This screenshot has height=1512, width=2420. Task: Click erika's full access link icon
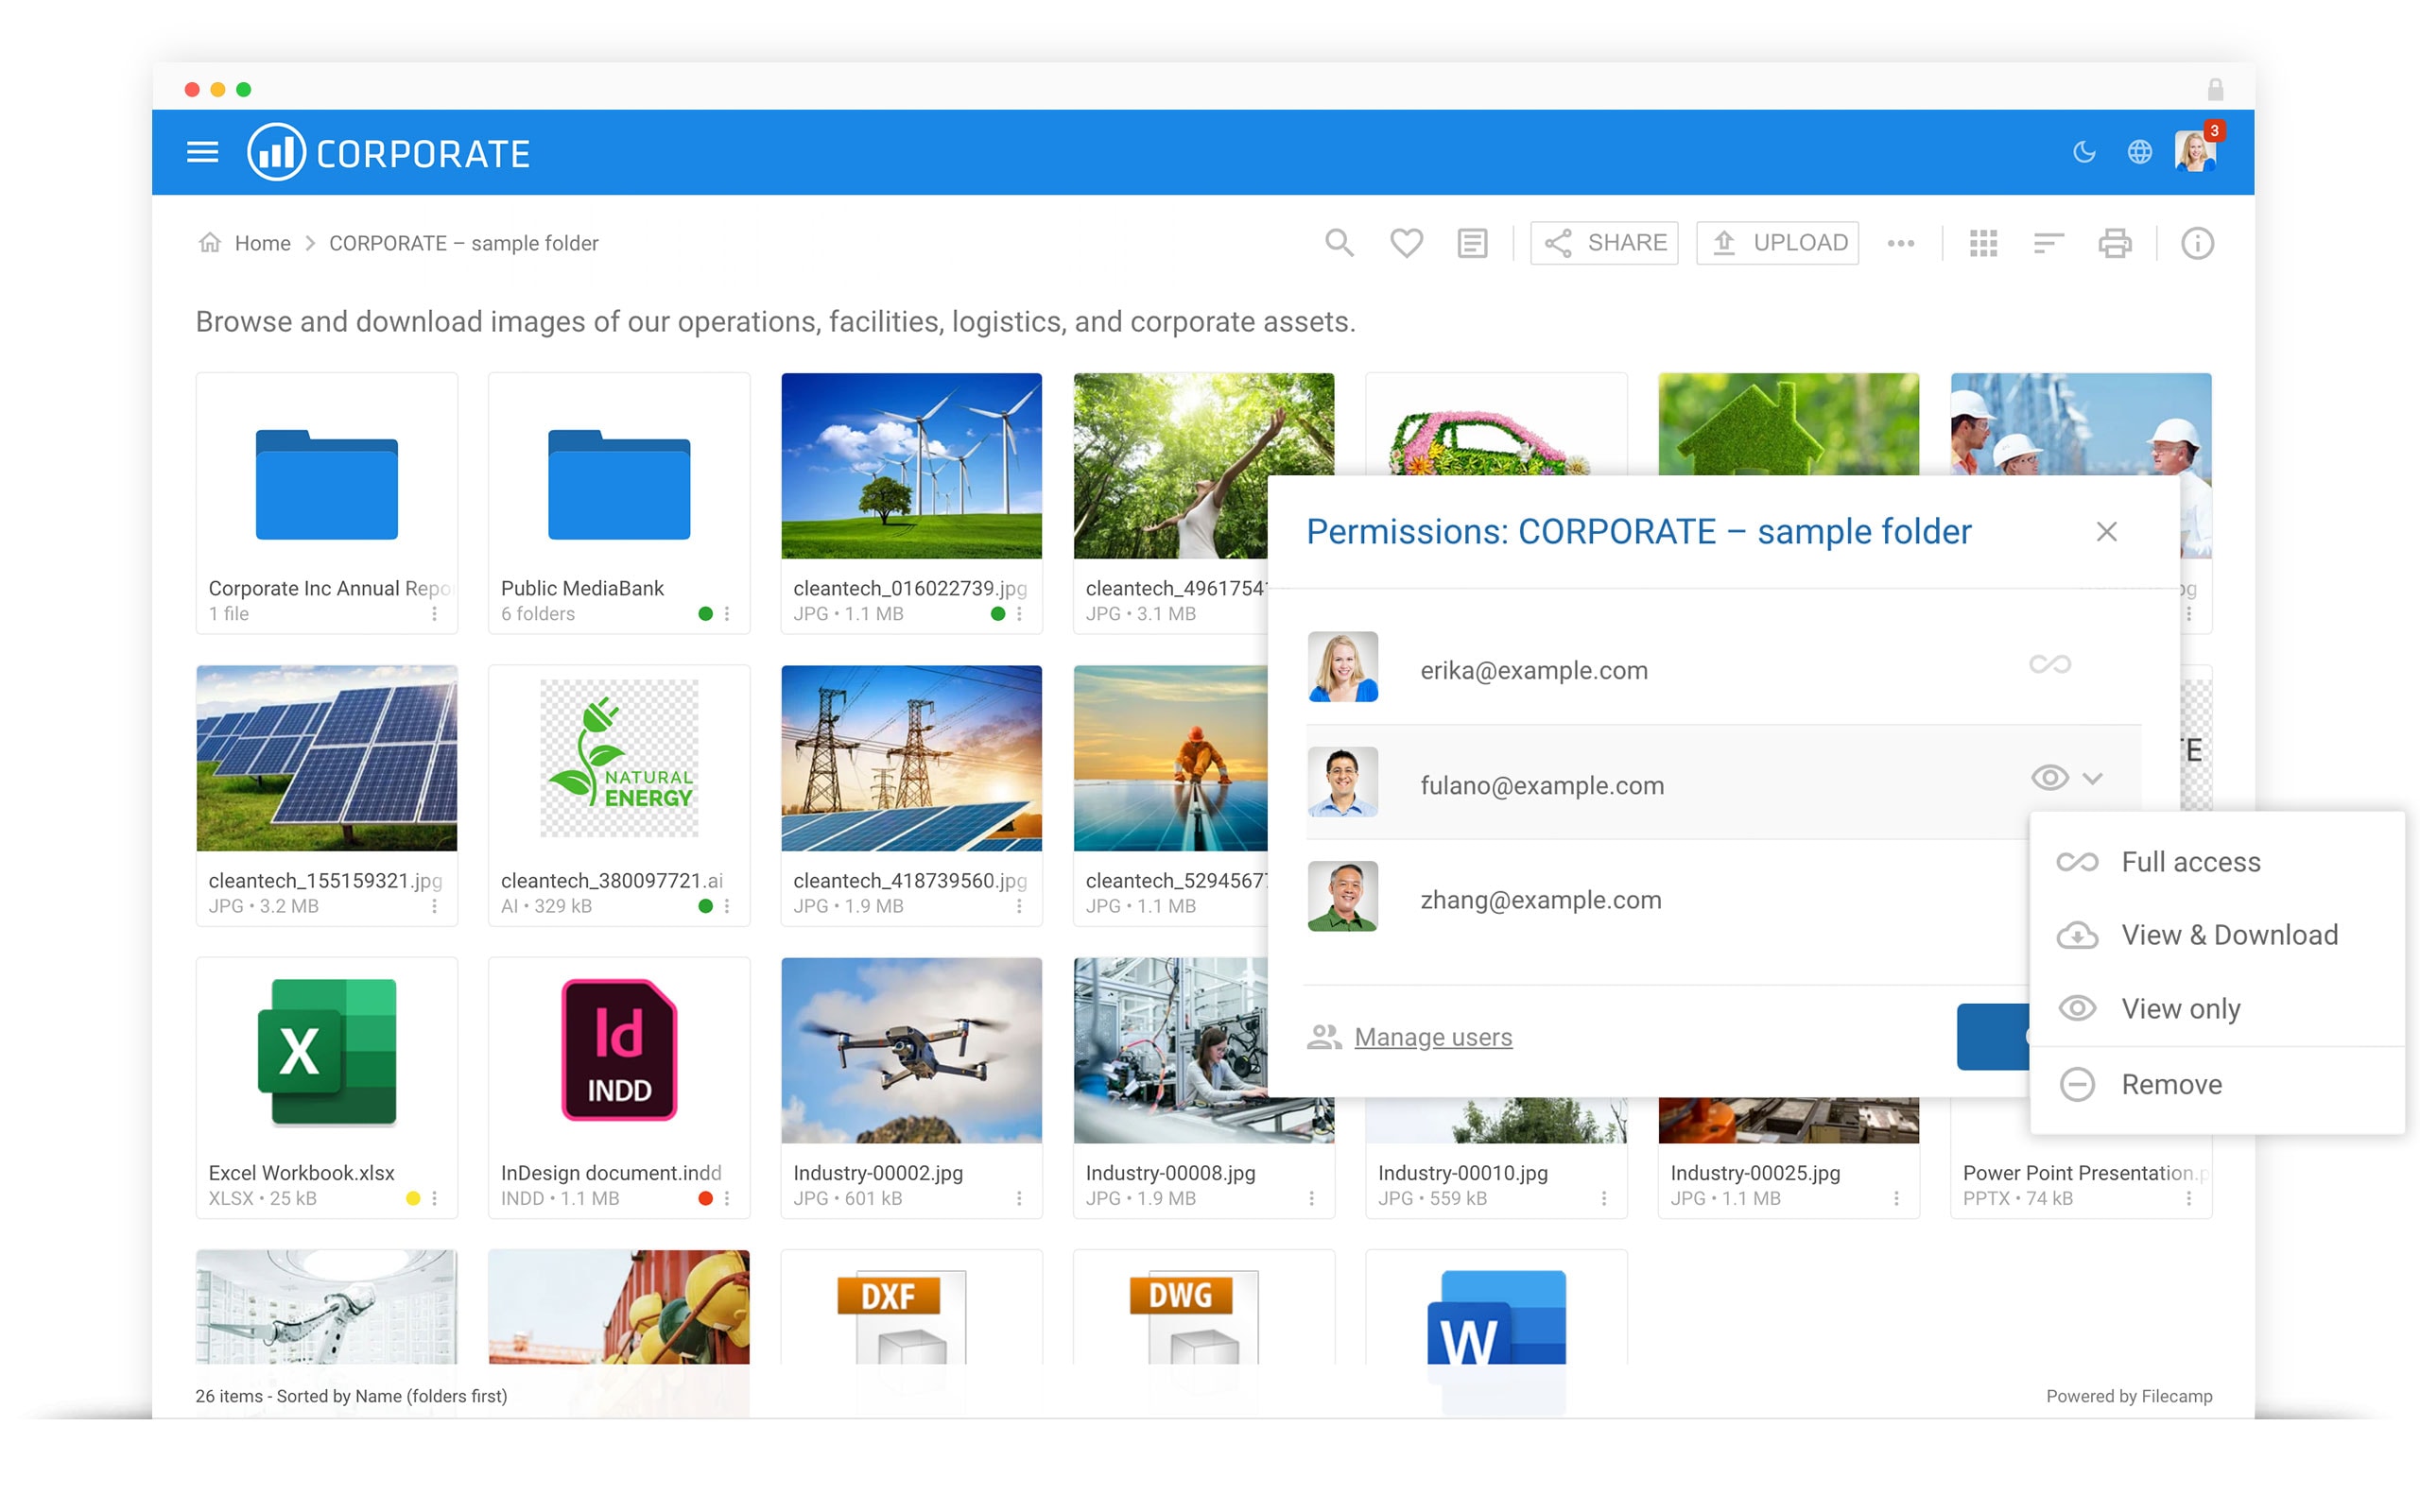coord(2049,664)
